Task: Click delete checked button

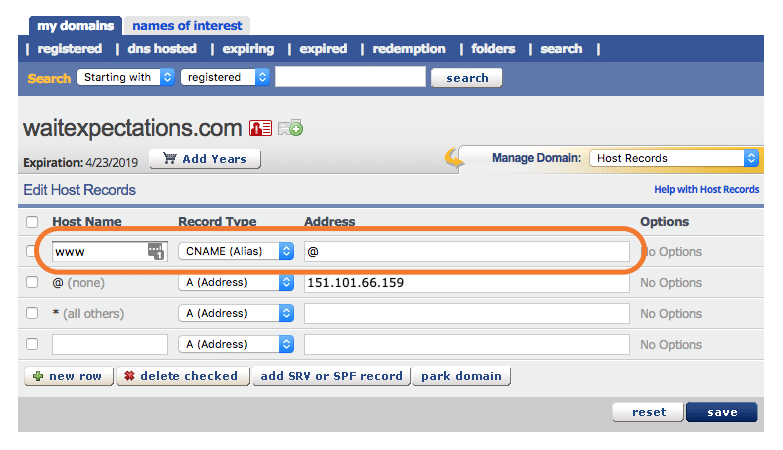Action: [181, 376]
